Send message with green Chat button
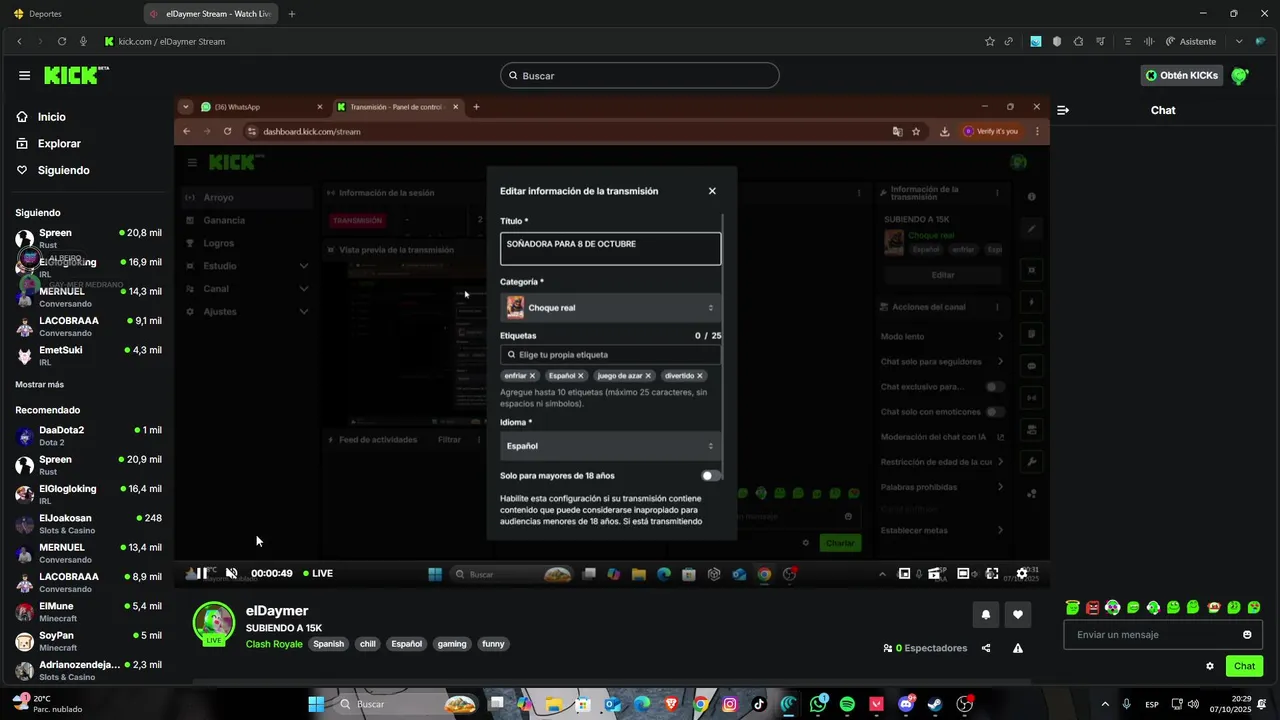Image resolution: width=1280 pixels, height=720 pixels. click(x=1244, y=666)
